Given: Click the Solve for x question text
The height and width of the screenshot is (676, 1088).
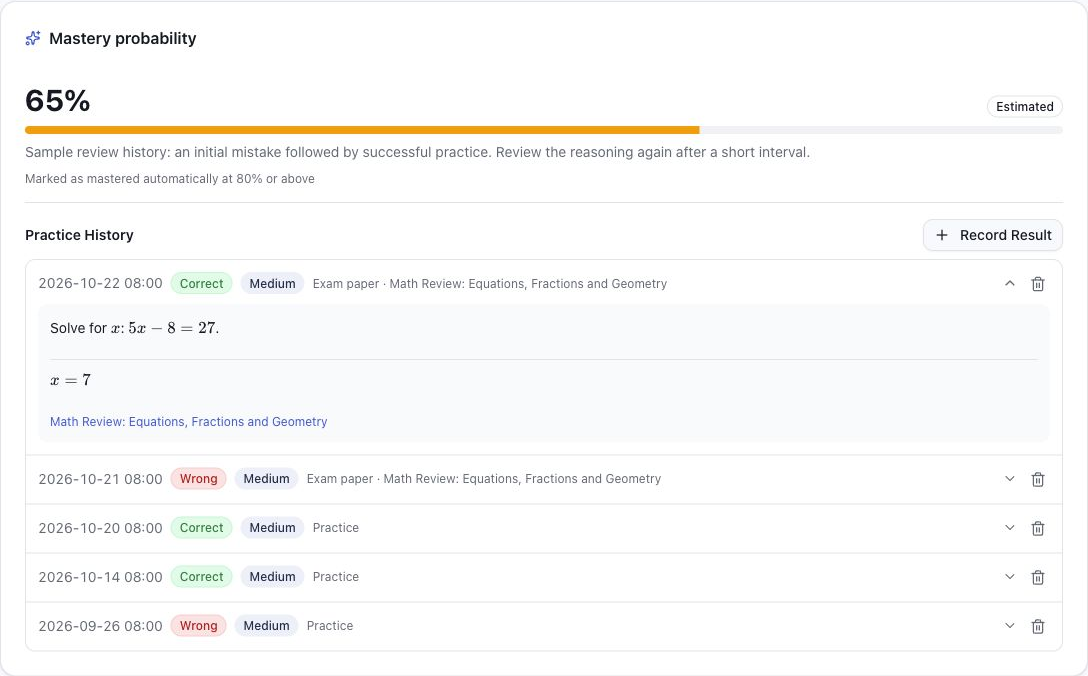Looking at the screenshot, I should tap(135, 328).
